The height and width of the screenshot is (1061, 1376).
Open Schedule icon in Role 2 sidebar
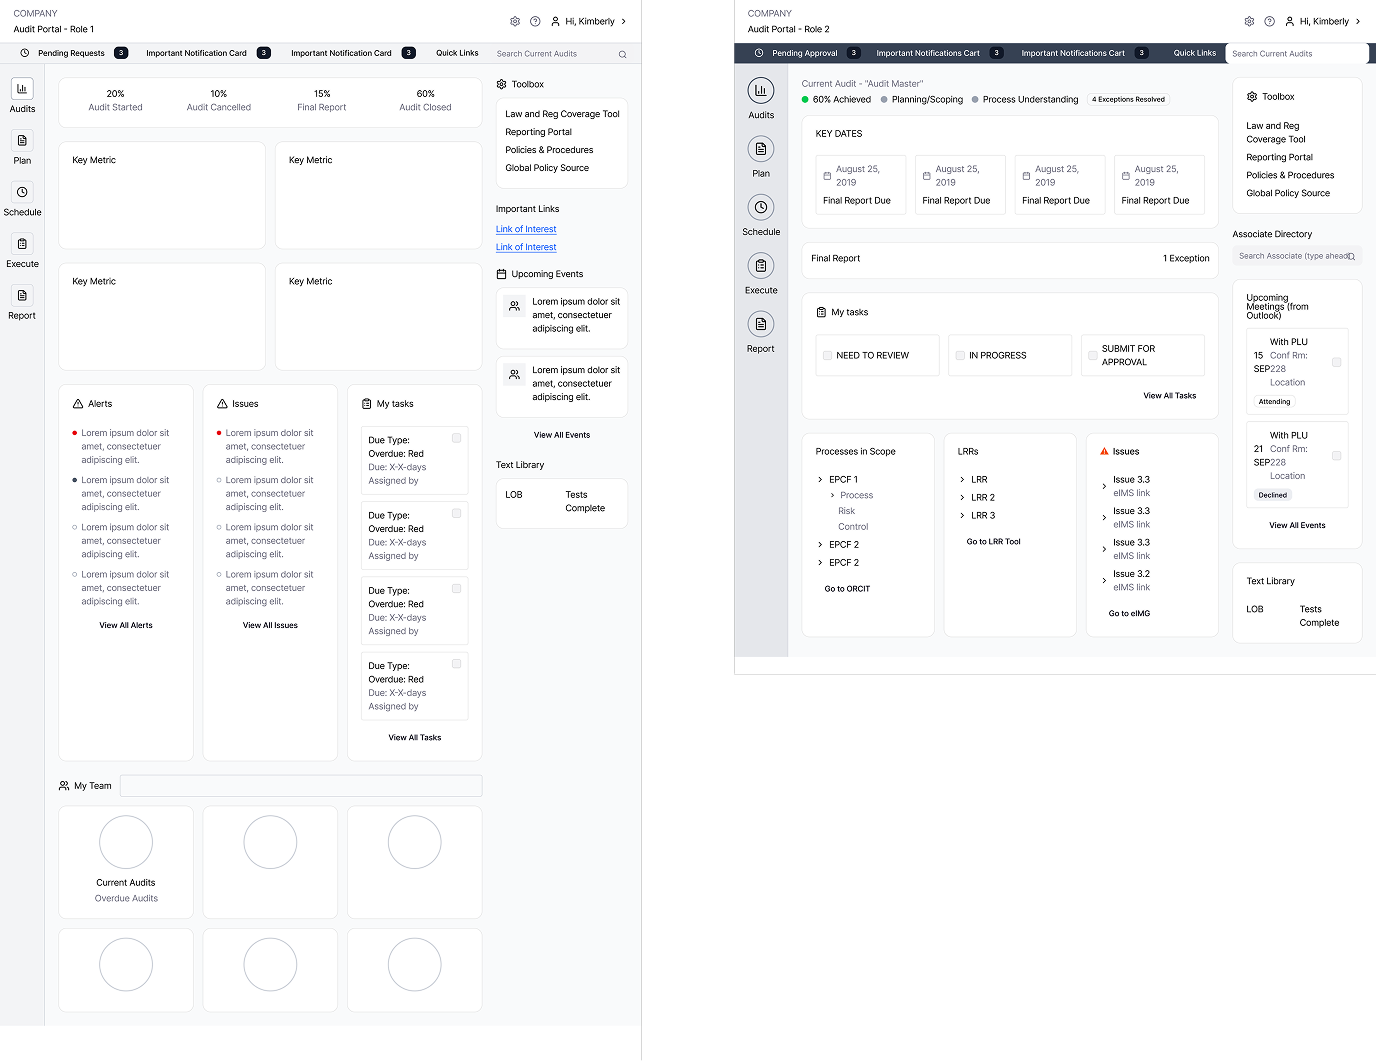coord(761,207)
